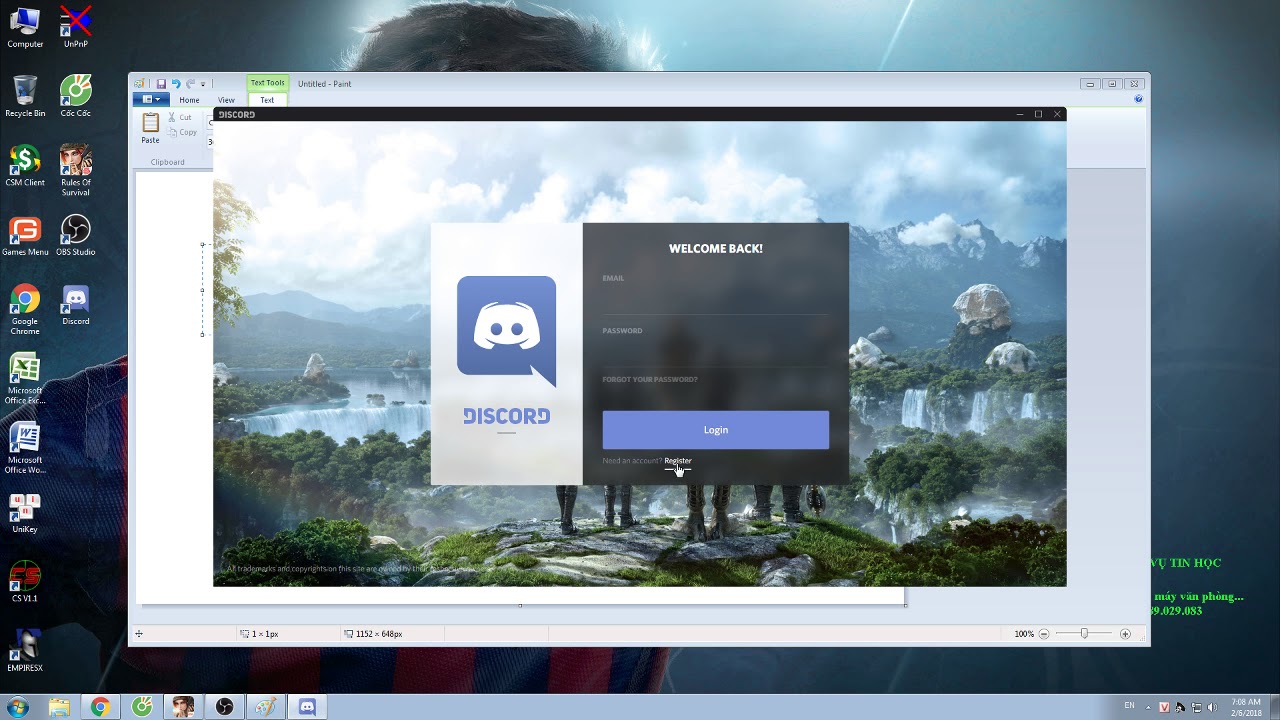Click the Text Tools contextual tab header
Viewport: 1280px width, 720px height.
point(267,83)
